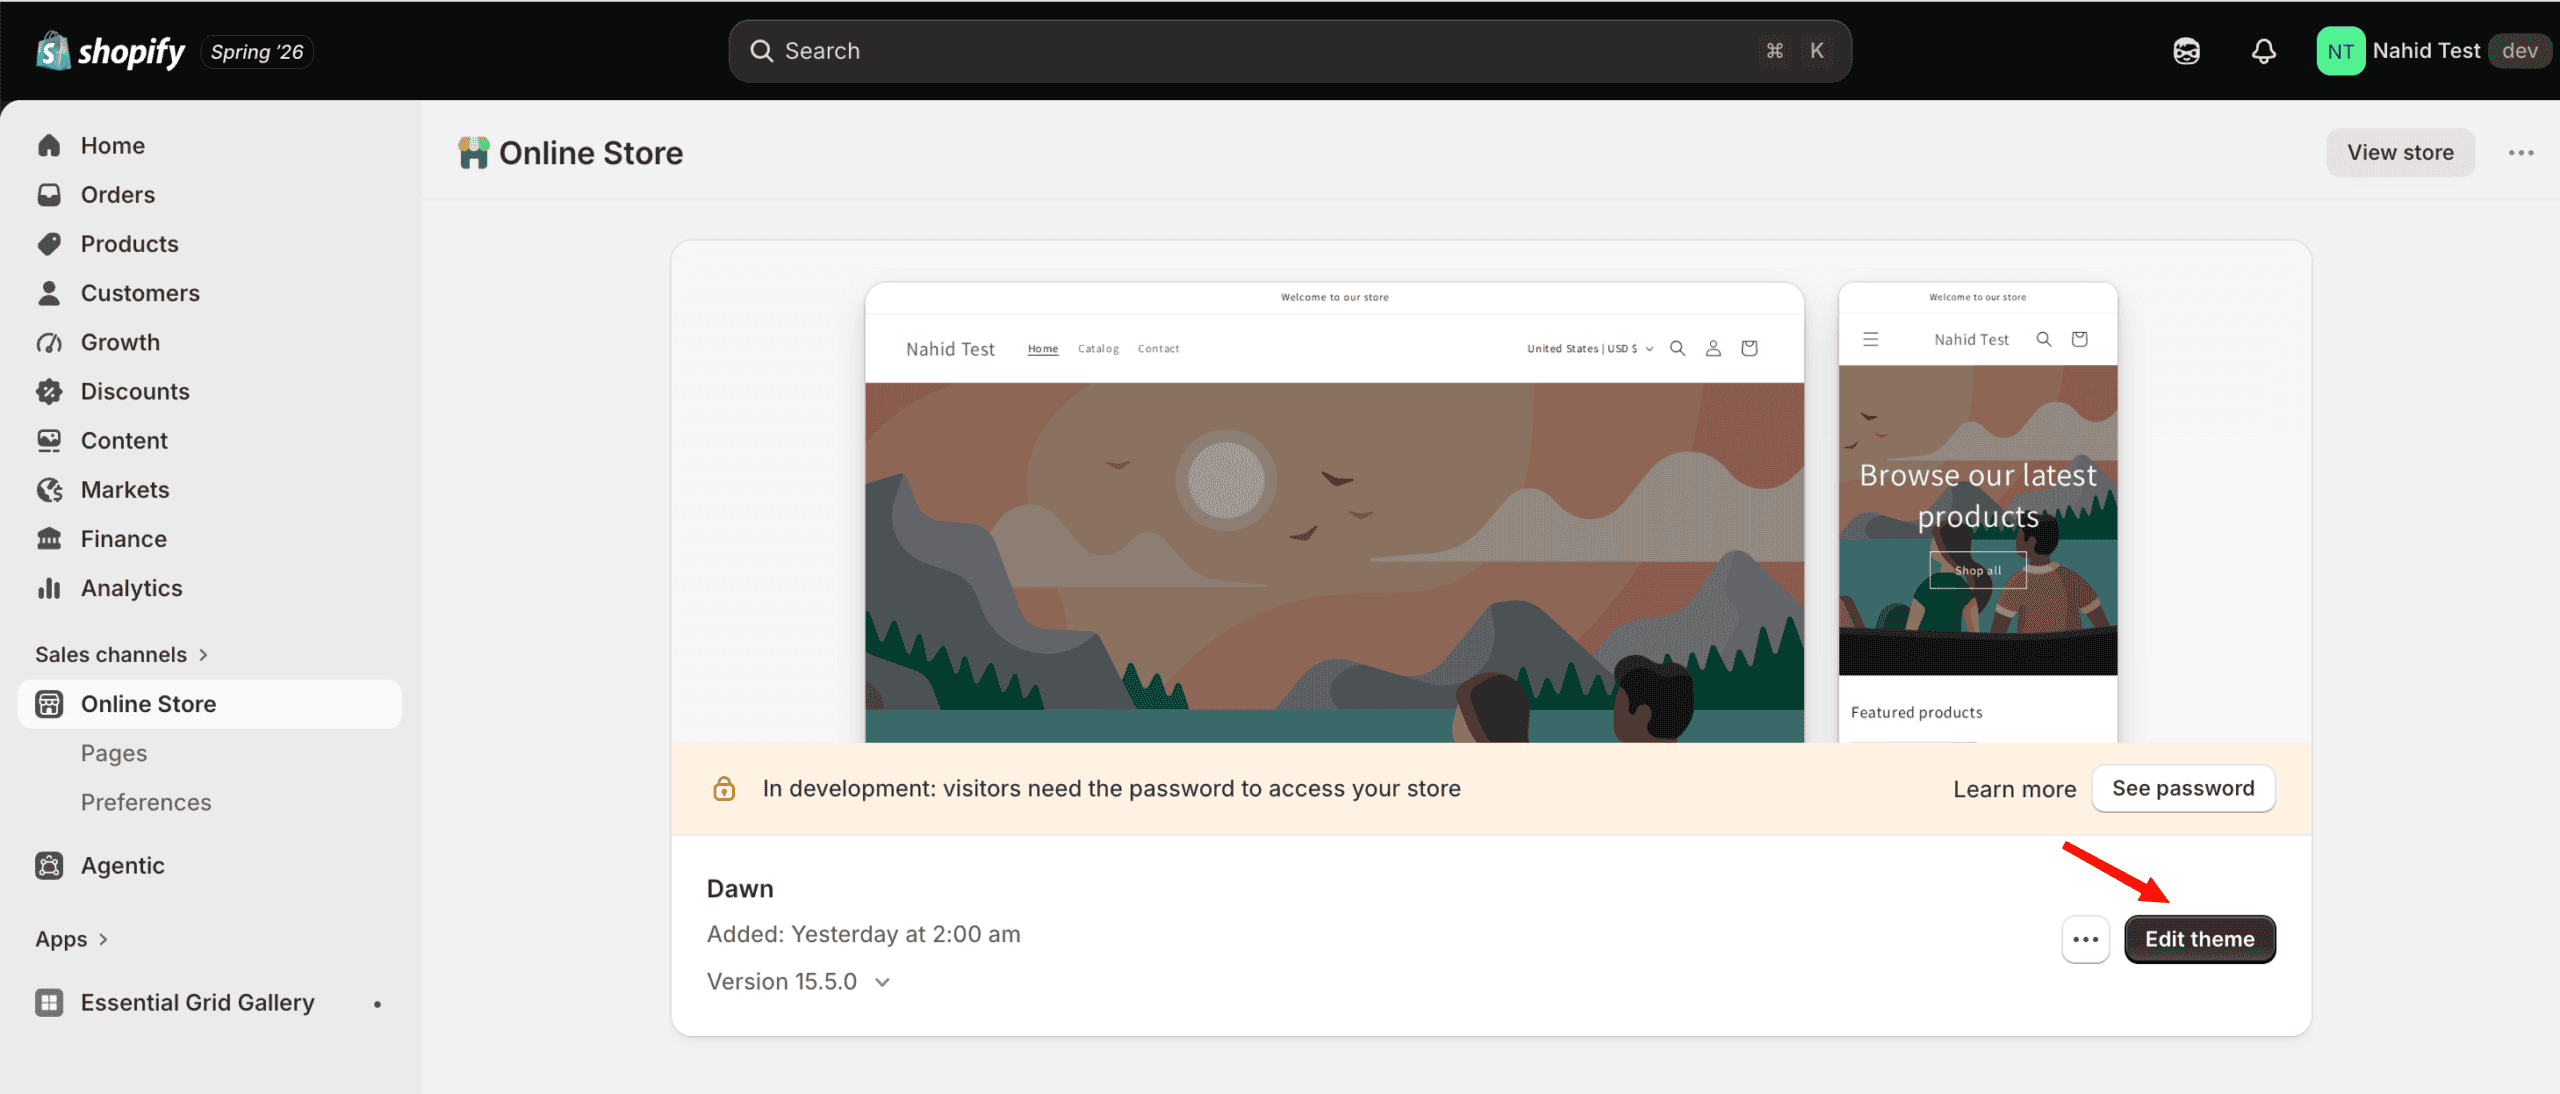This screenshot has height=1094, width=2560.
Task: Click the Customers person icon
Action: click(x=49, y=293)
